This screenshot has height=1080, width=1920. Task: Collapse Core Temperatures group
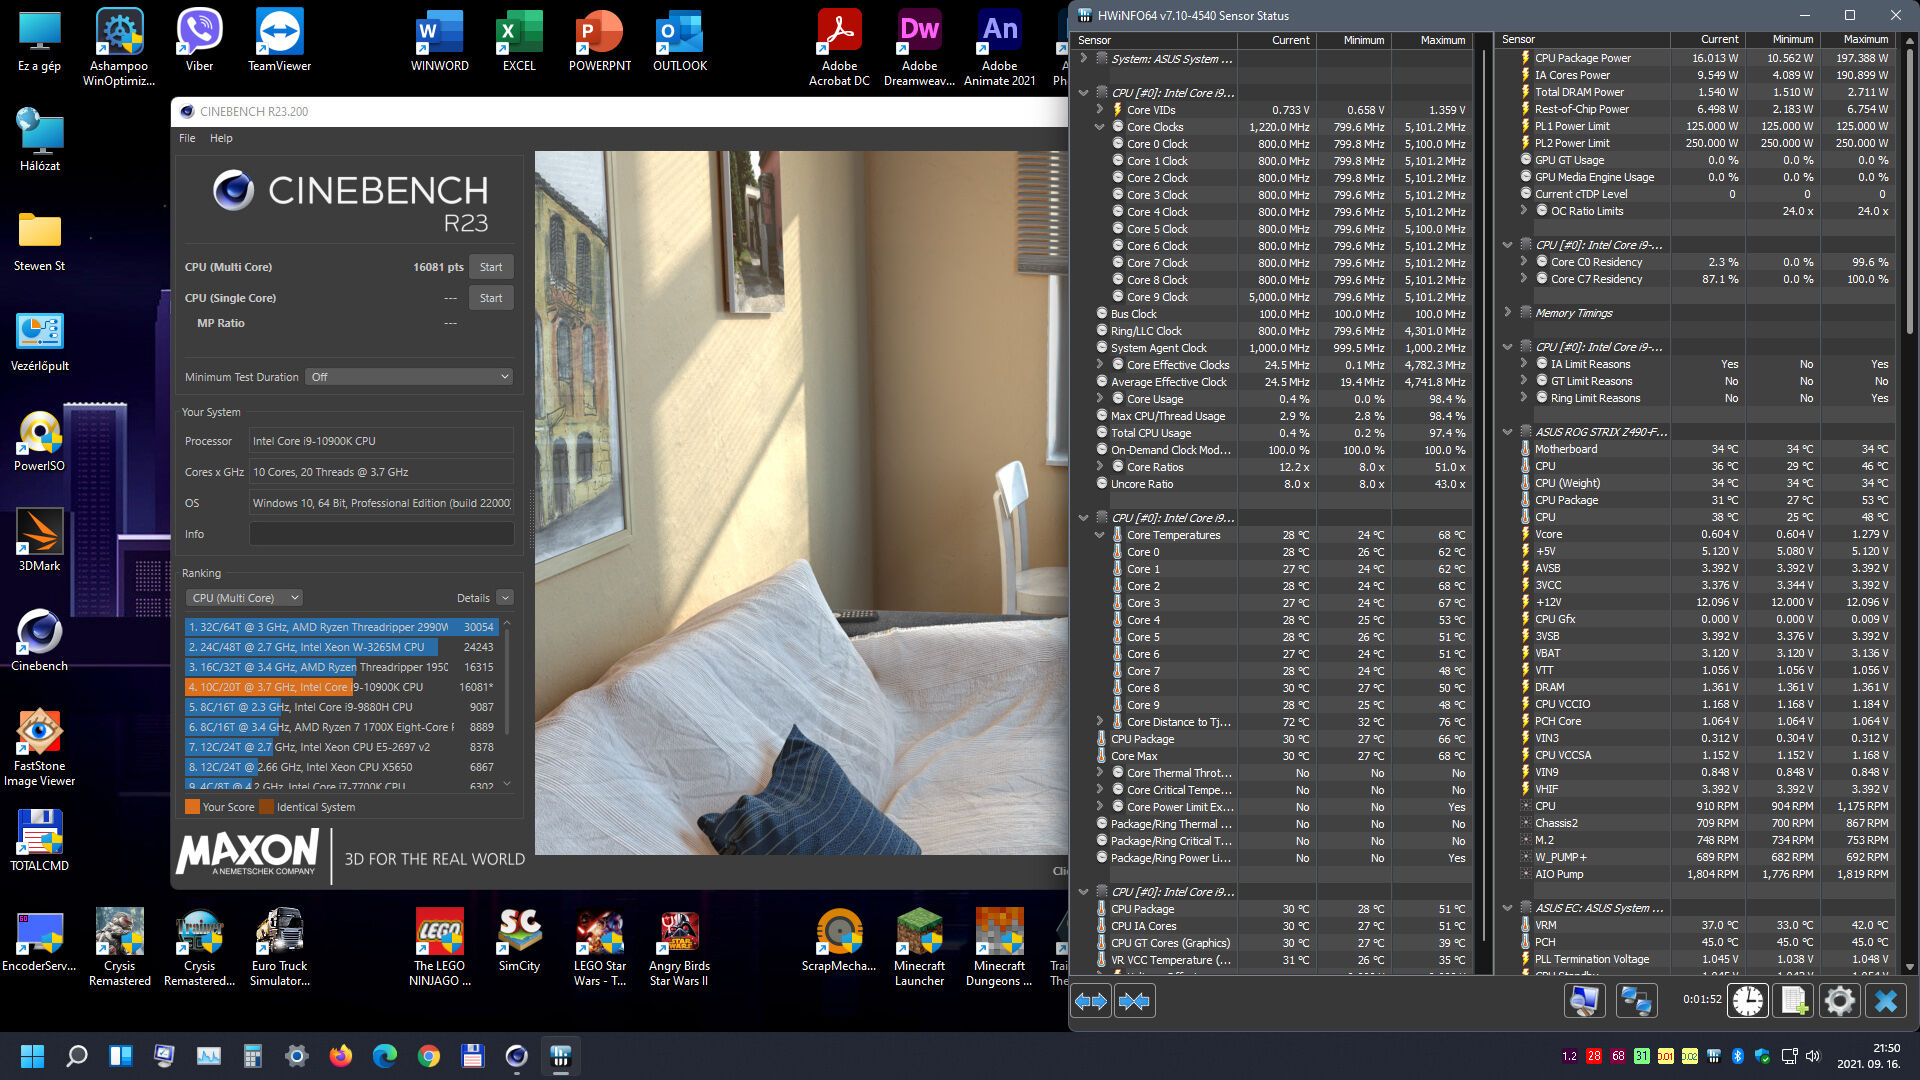click(1099, 535)
